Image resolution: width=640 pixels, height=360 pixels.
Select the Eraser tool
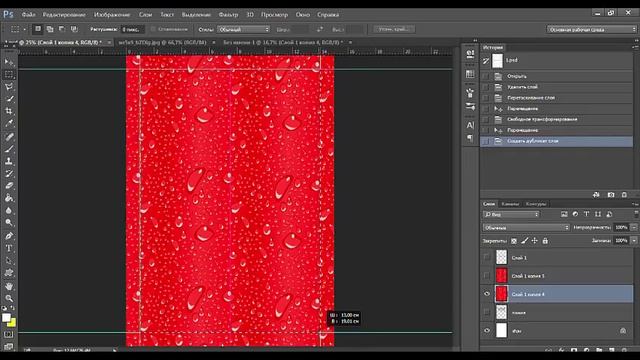click(9, 186)
